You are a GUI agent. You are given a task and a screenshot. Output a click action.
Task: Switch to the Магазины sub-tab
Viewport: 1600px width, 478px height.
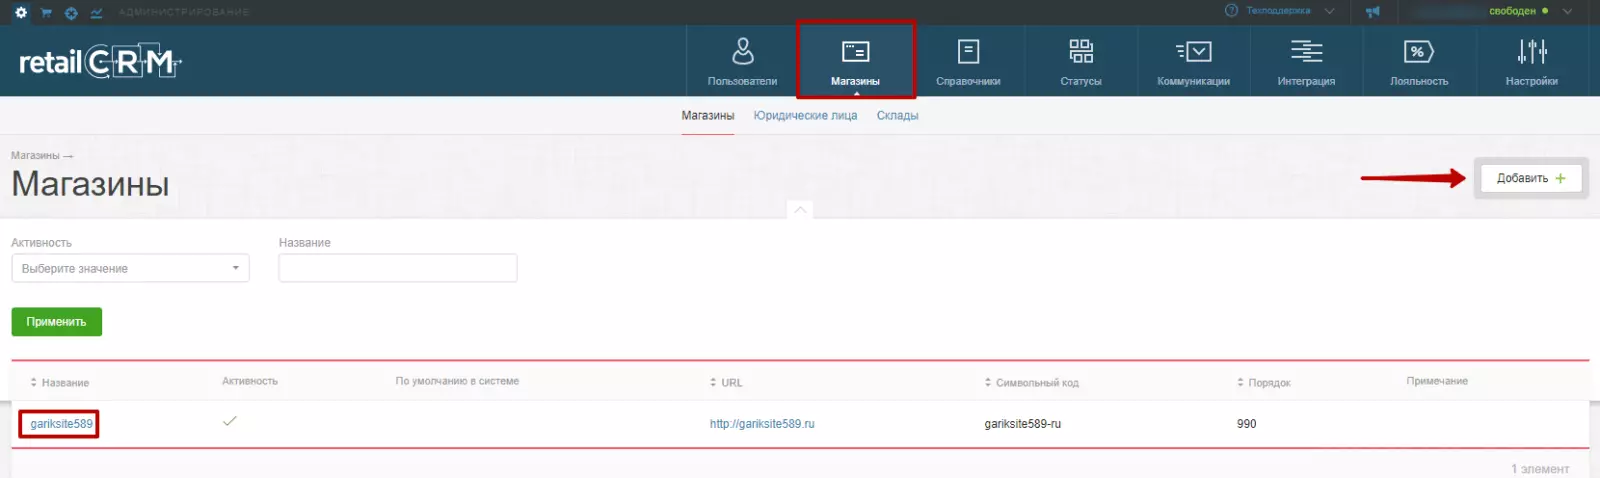click(x=708, y=116)
